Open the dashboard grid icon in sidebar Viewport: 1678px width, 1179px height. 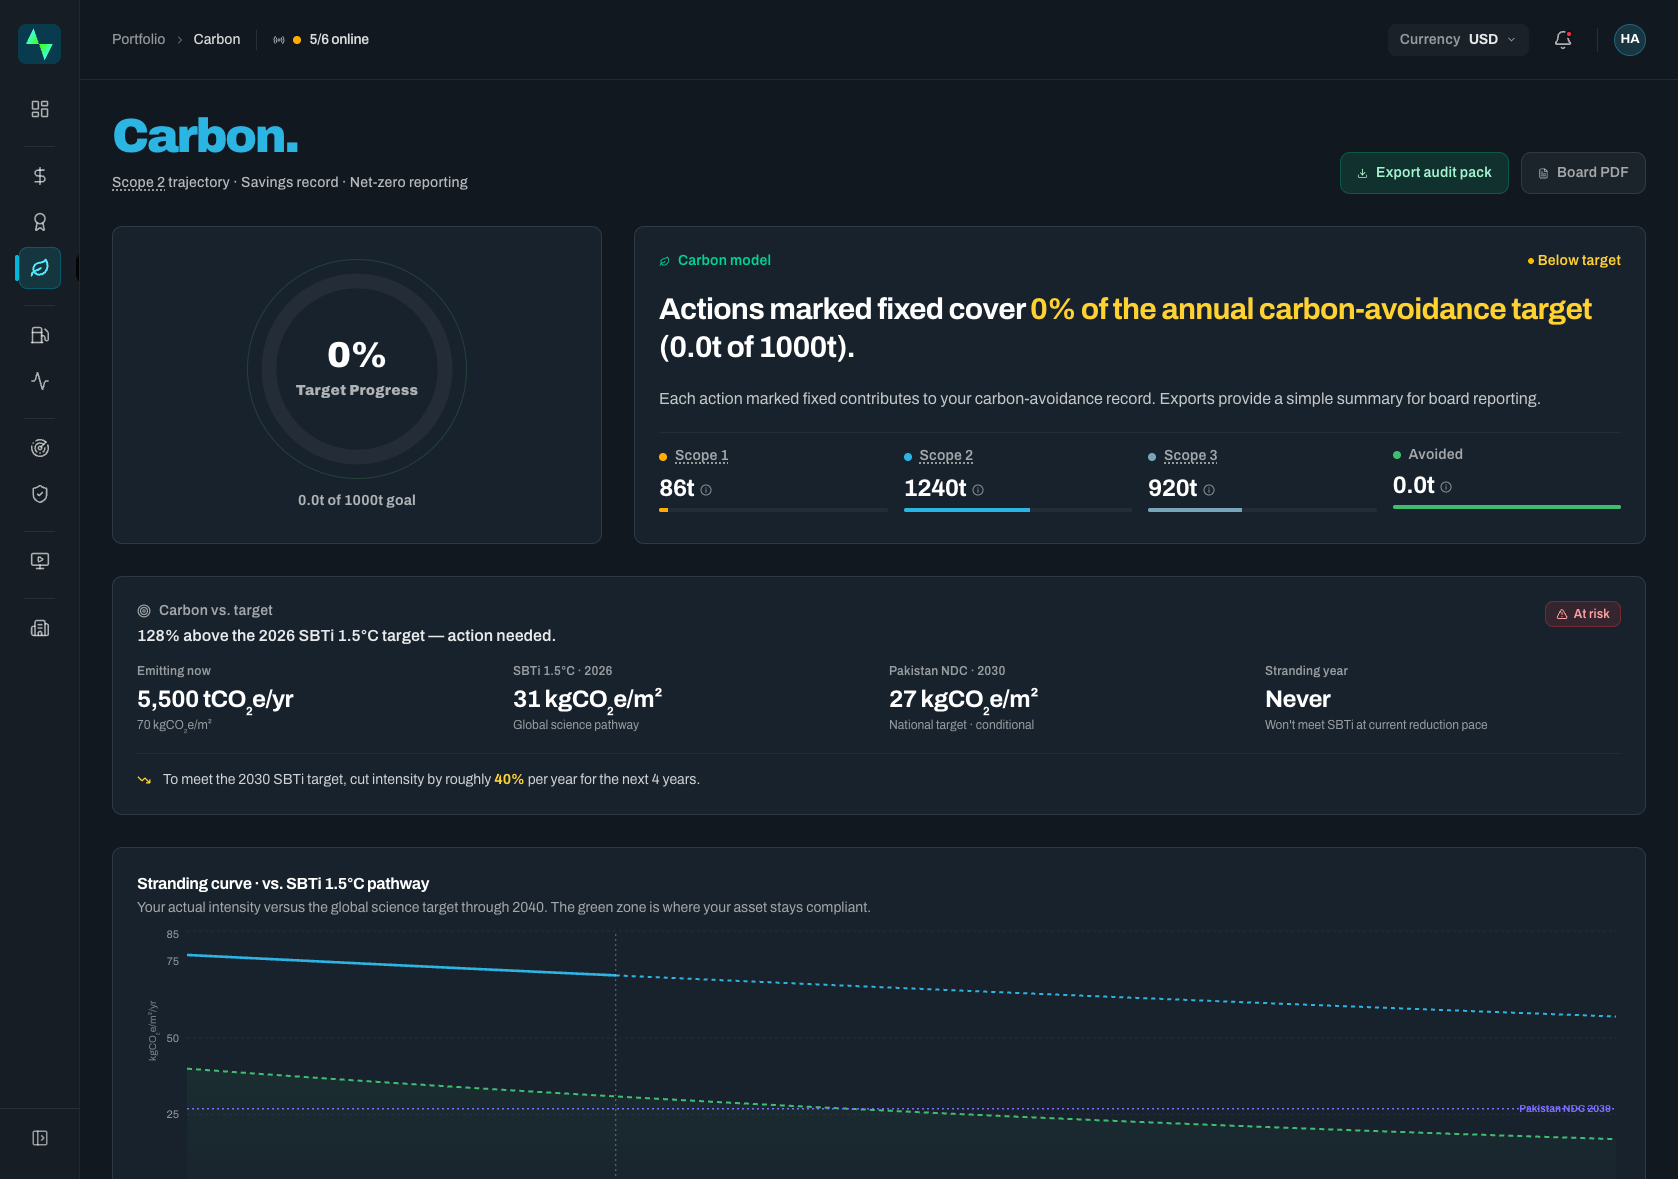40,109
